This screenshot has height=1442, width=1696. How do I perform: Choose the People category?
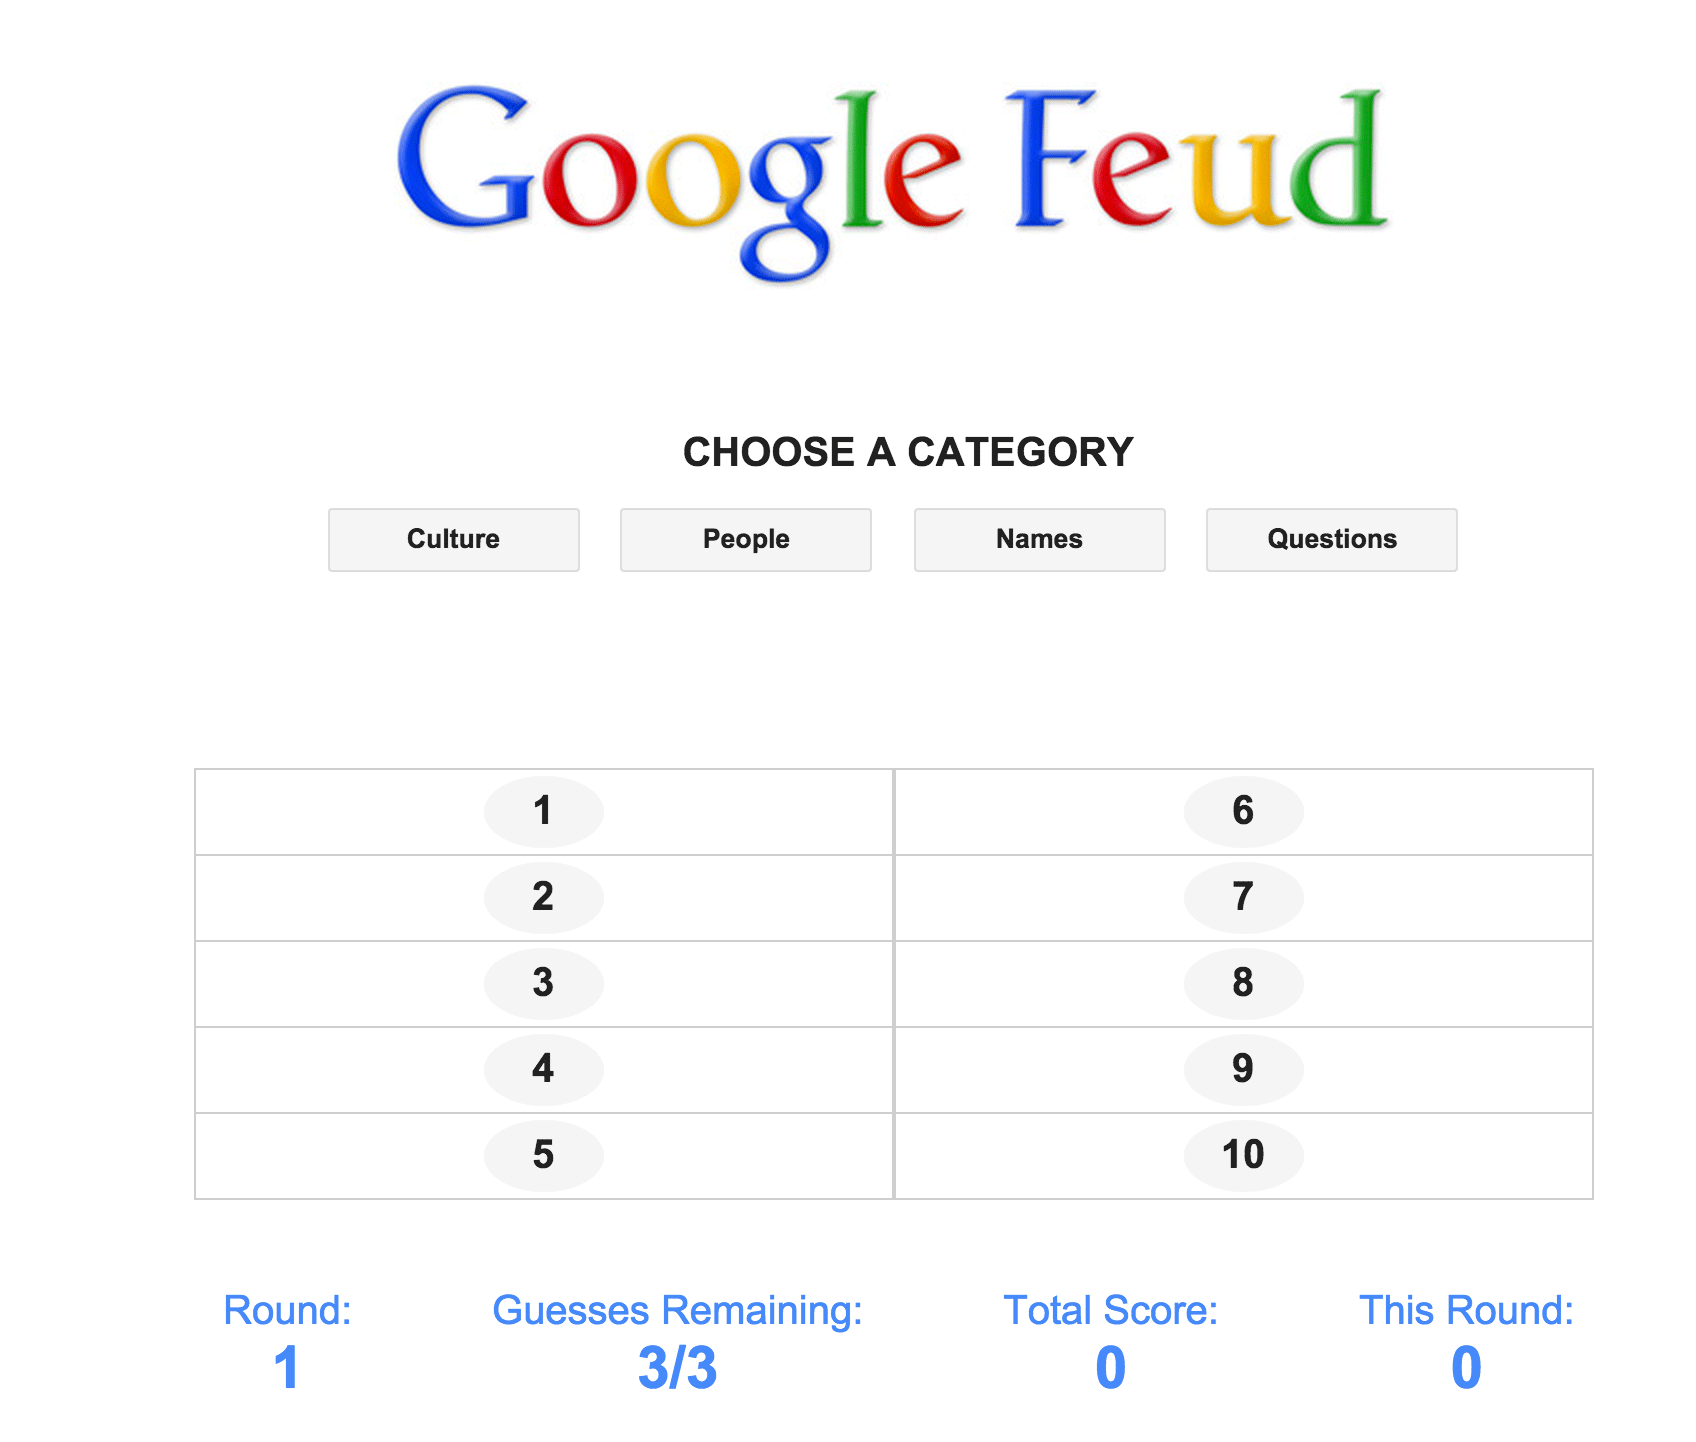[746, 539]
